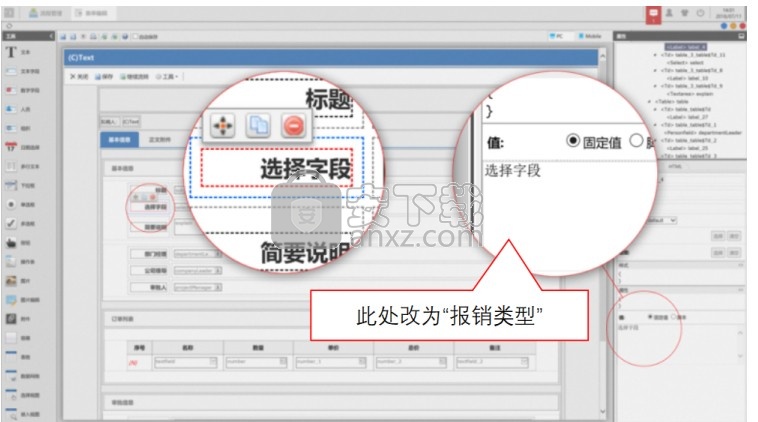
Task: Select the <Personfield> departmentLeader tree item
Action: [x=703, y=132]
